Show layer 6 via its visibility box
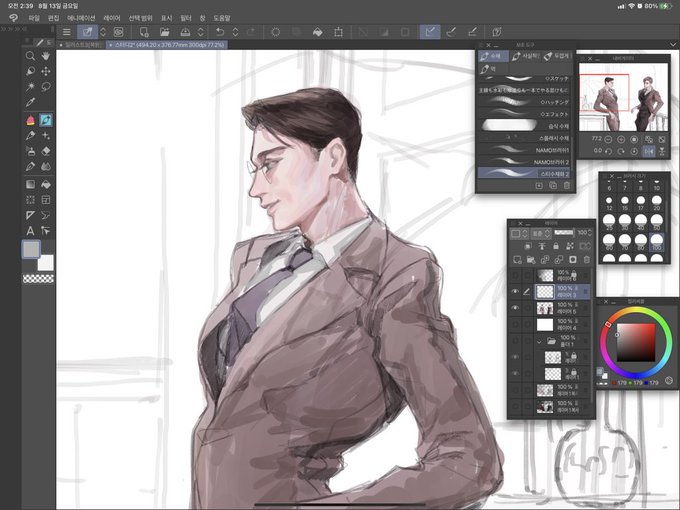 [x=515, y=275]
